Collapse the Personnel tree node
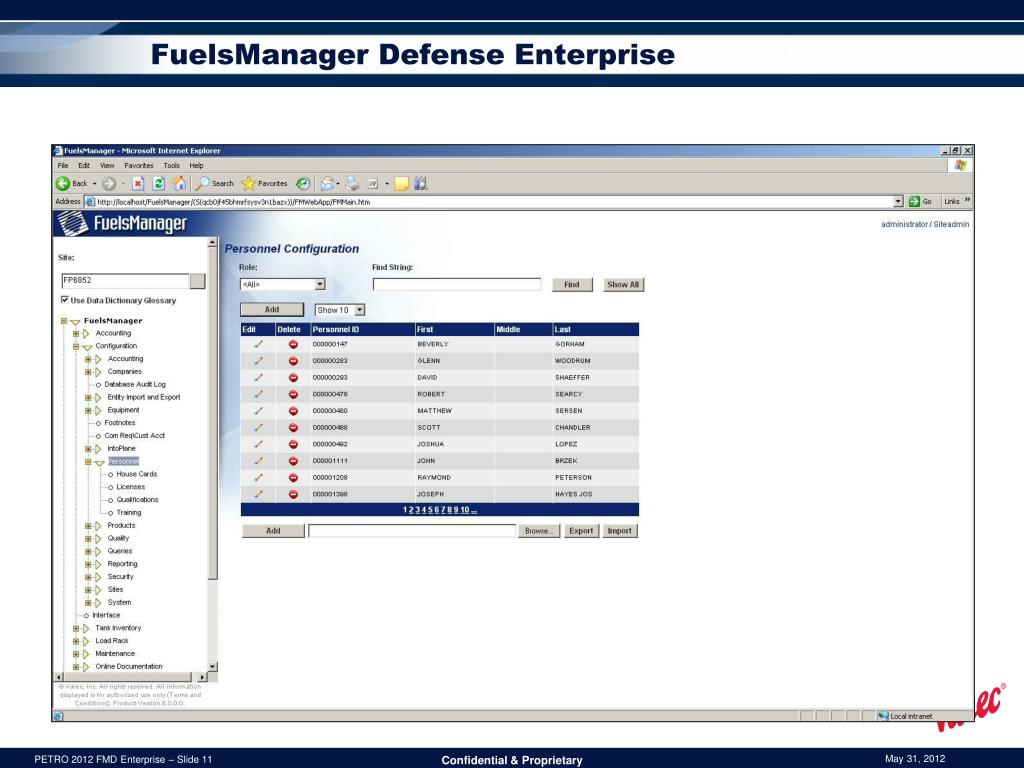 (x=88, y=462)
